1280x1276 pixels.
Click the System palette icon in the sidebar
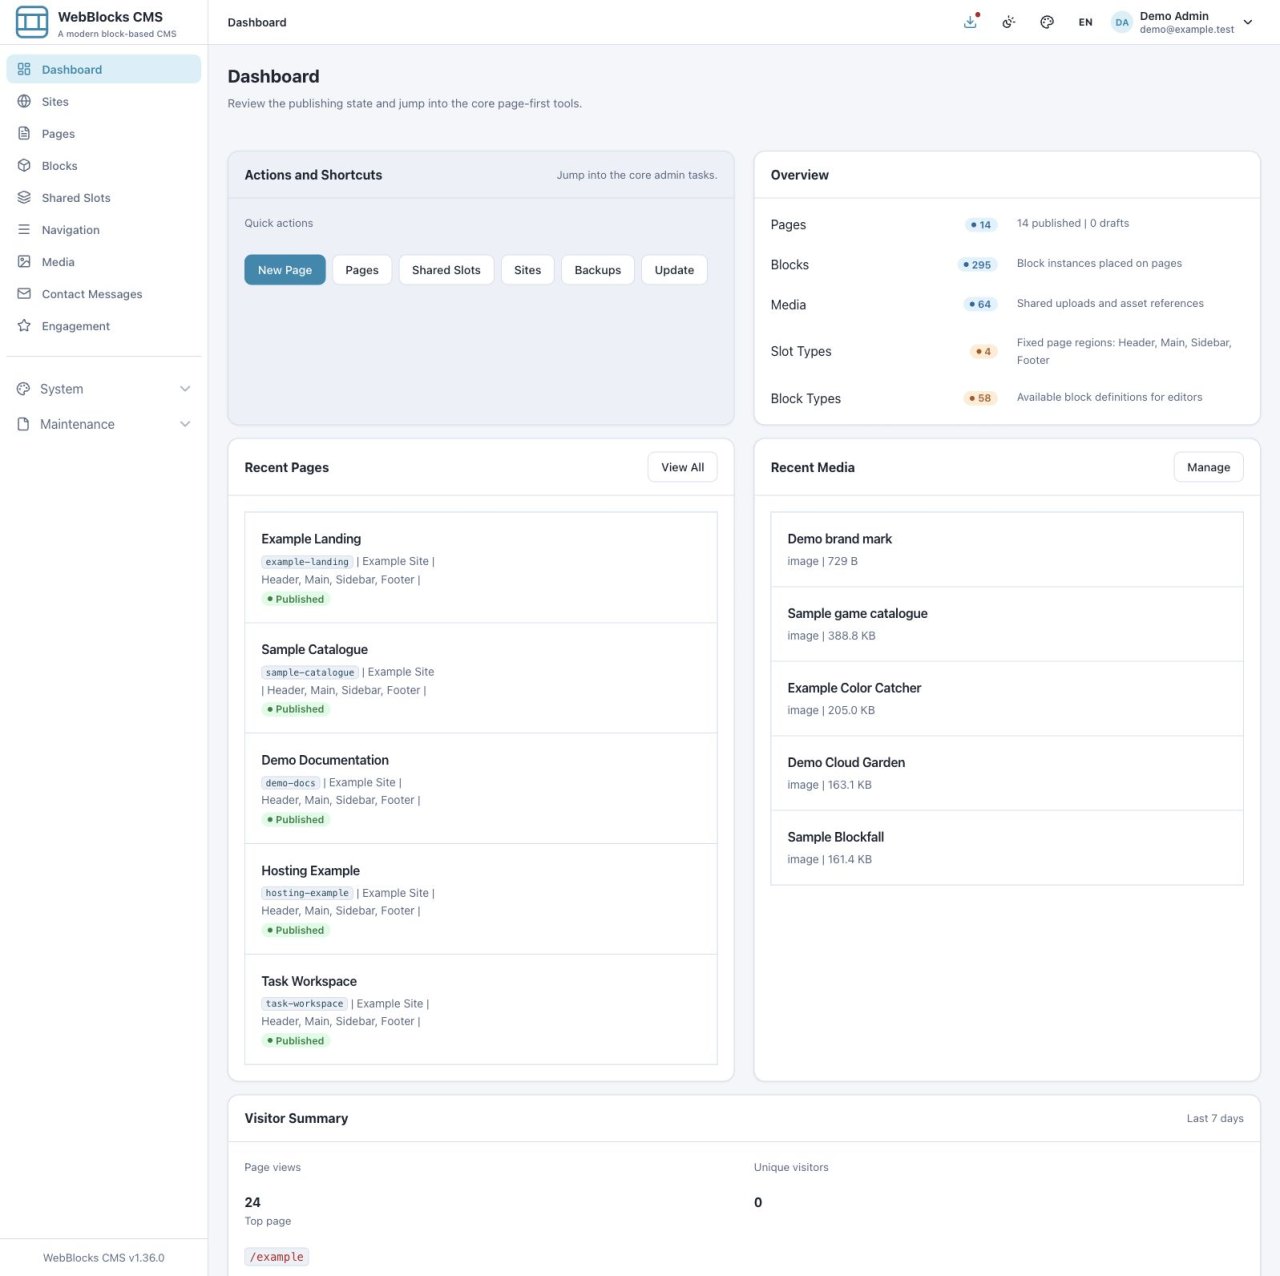[x=24, y=388]
